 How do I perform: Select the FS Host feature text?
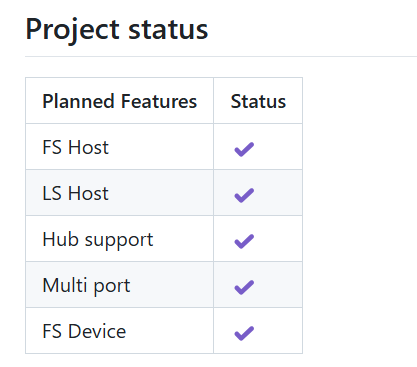click(75, 147)
